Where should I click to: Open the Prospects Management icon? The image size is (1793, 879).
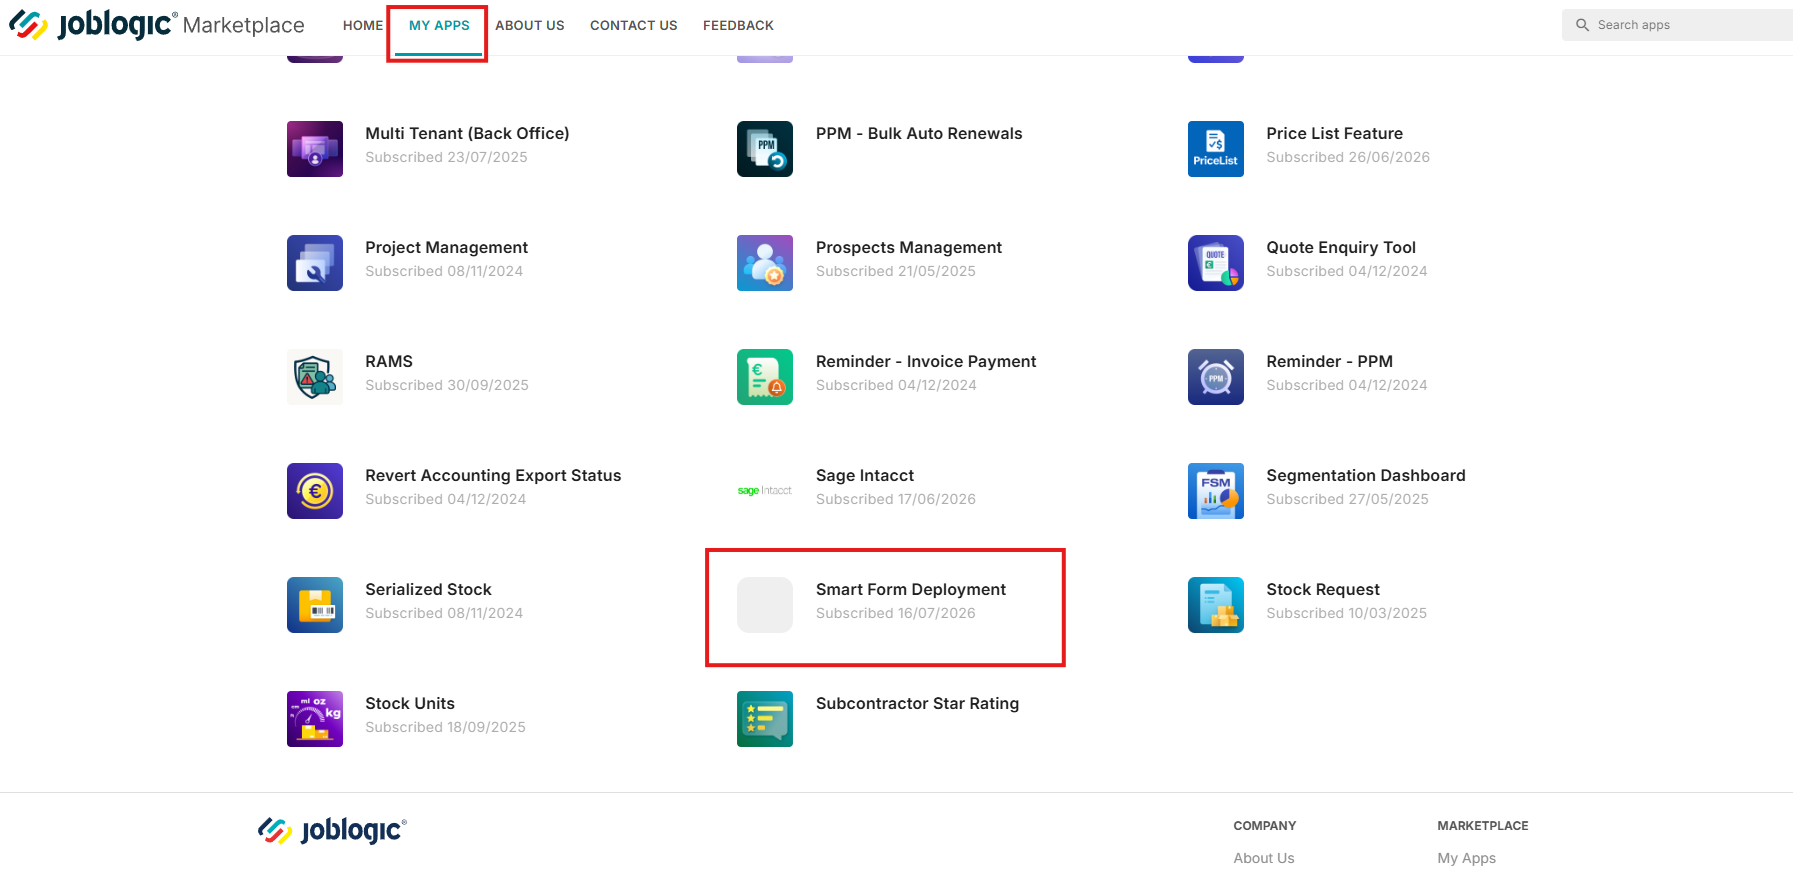(x=765, y=263)
